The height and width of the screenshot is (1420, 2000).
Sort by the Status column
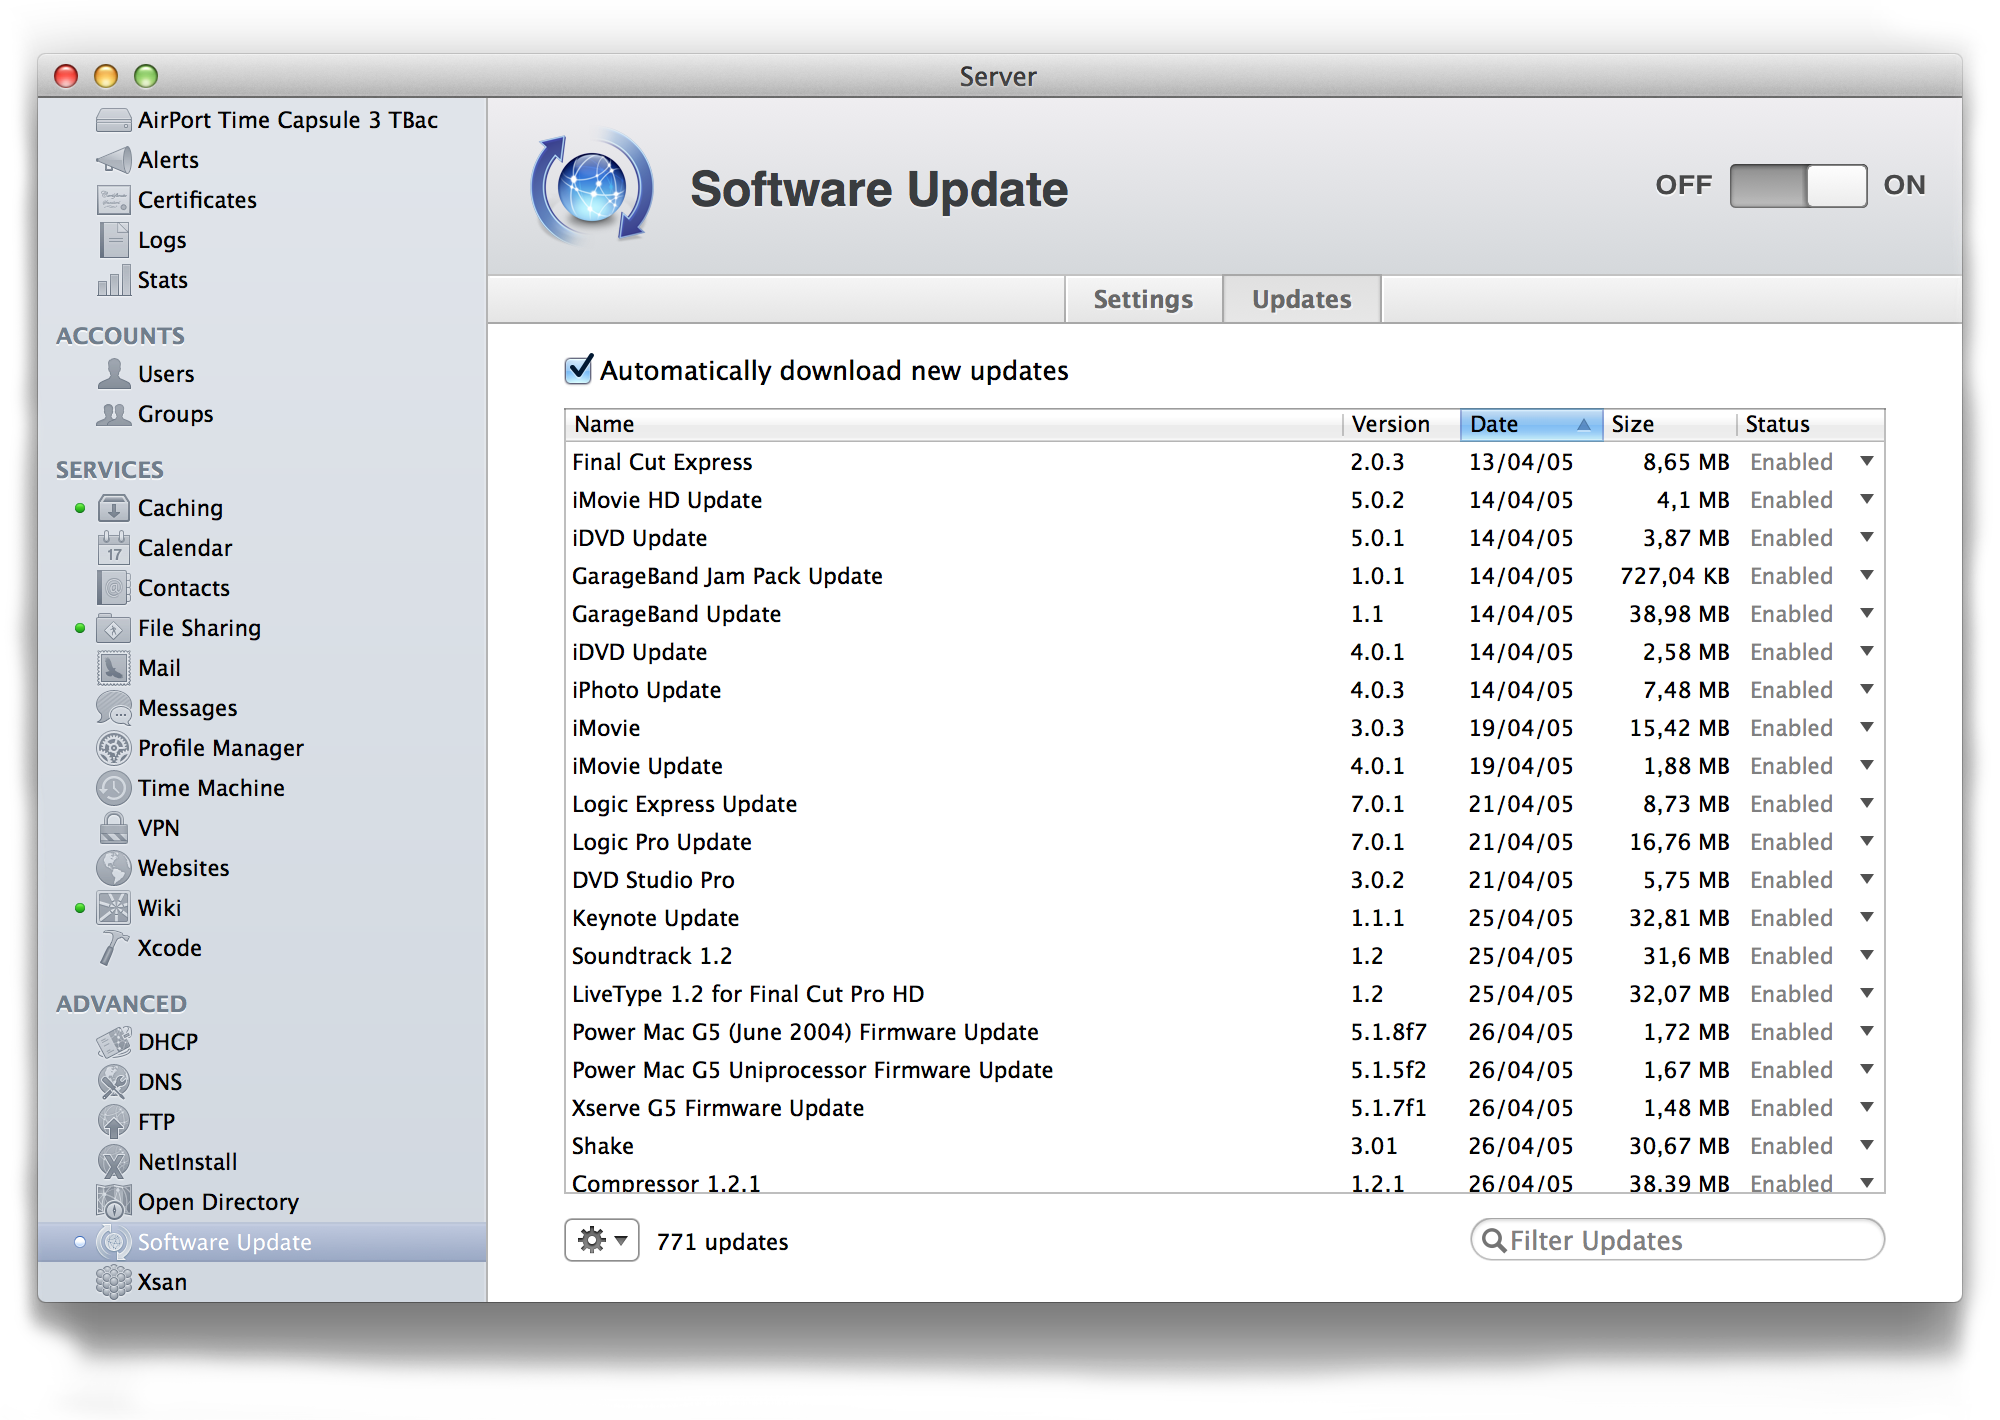[x=1810, y=424]
